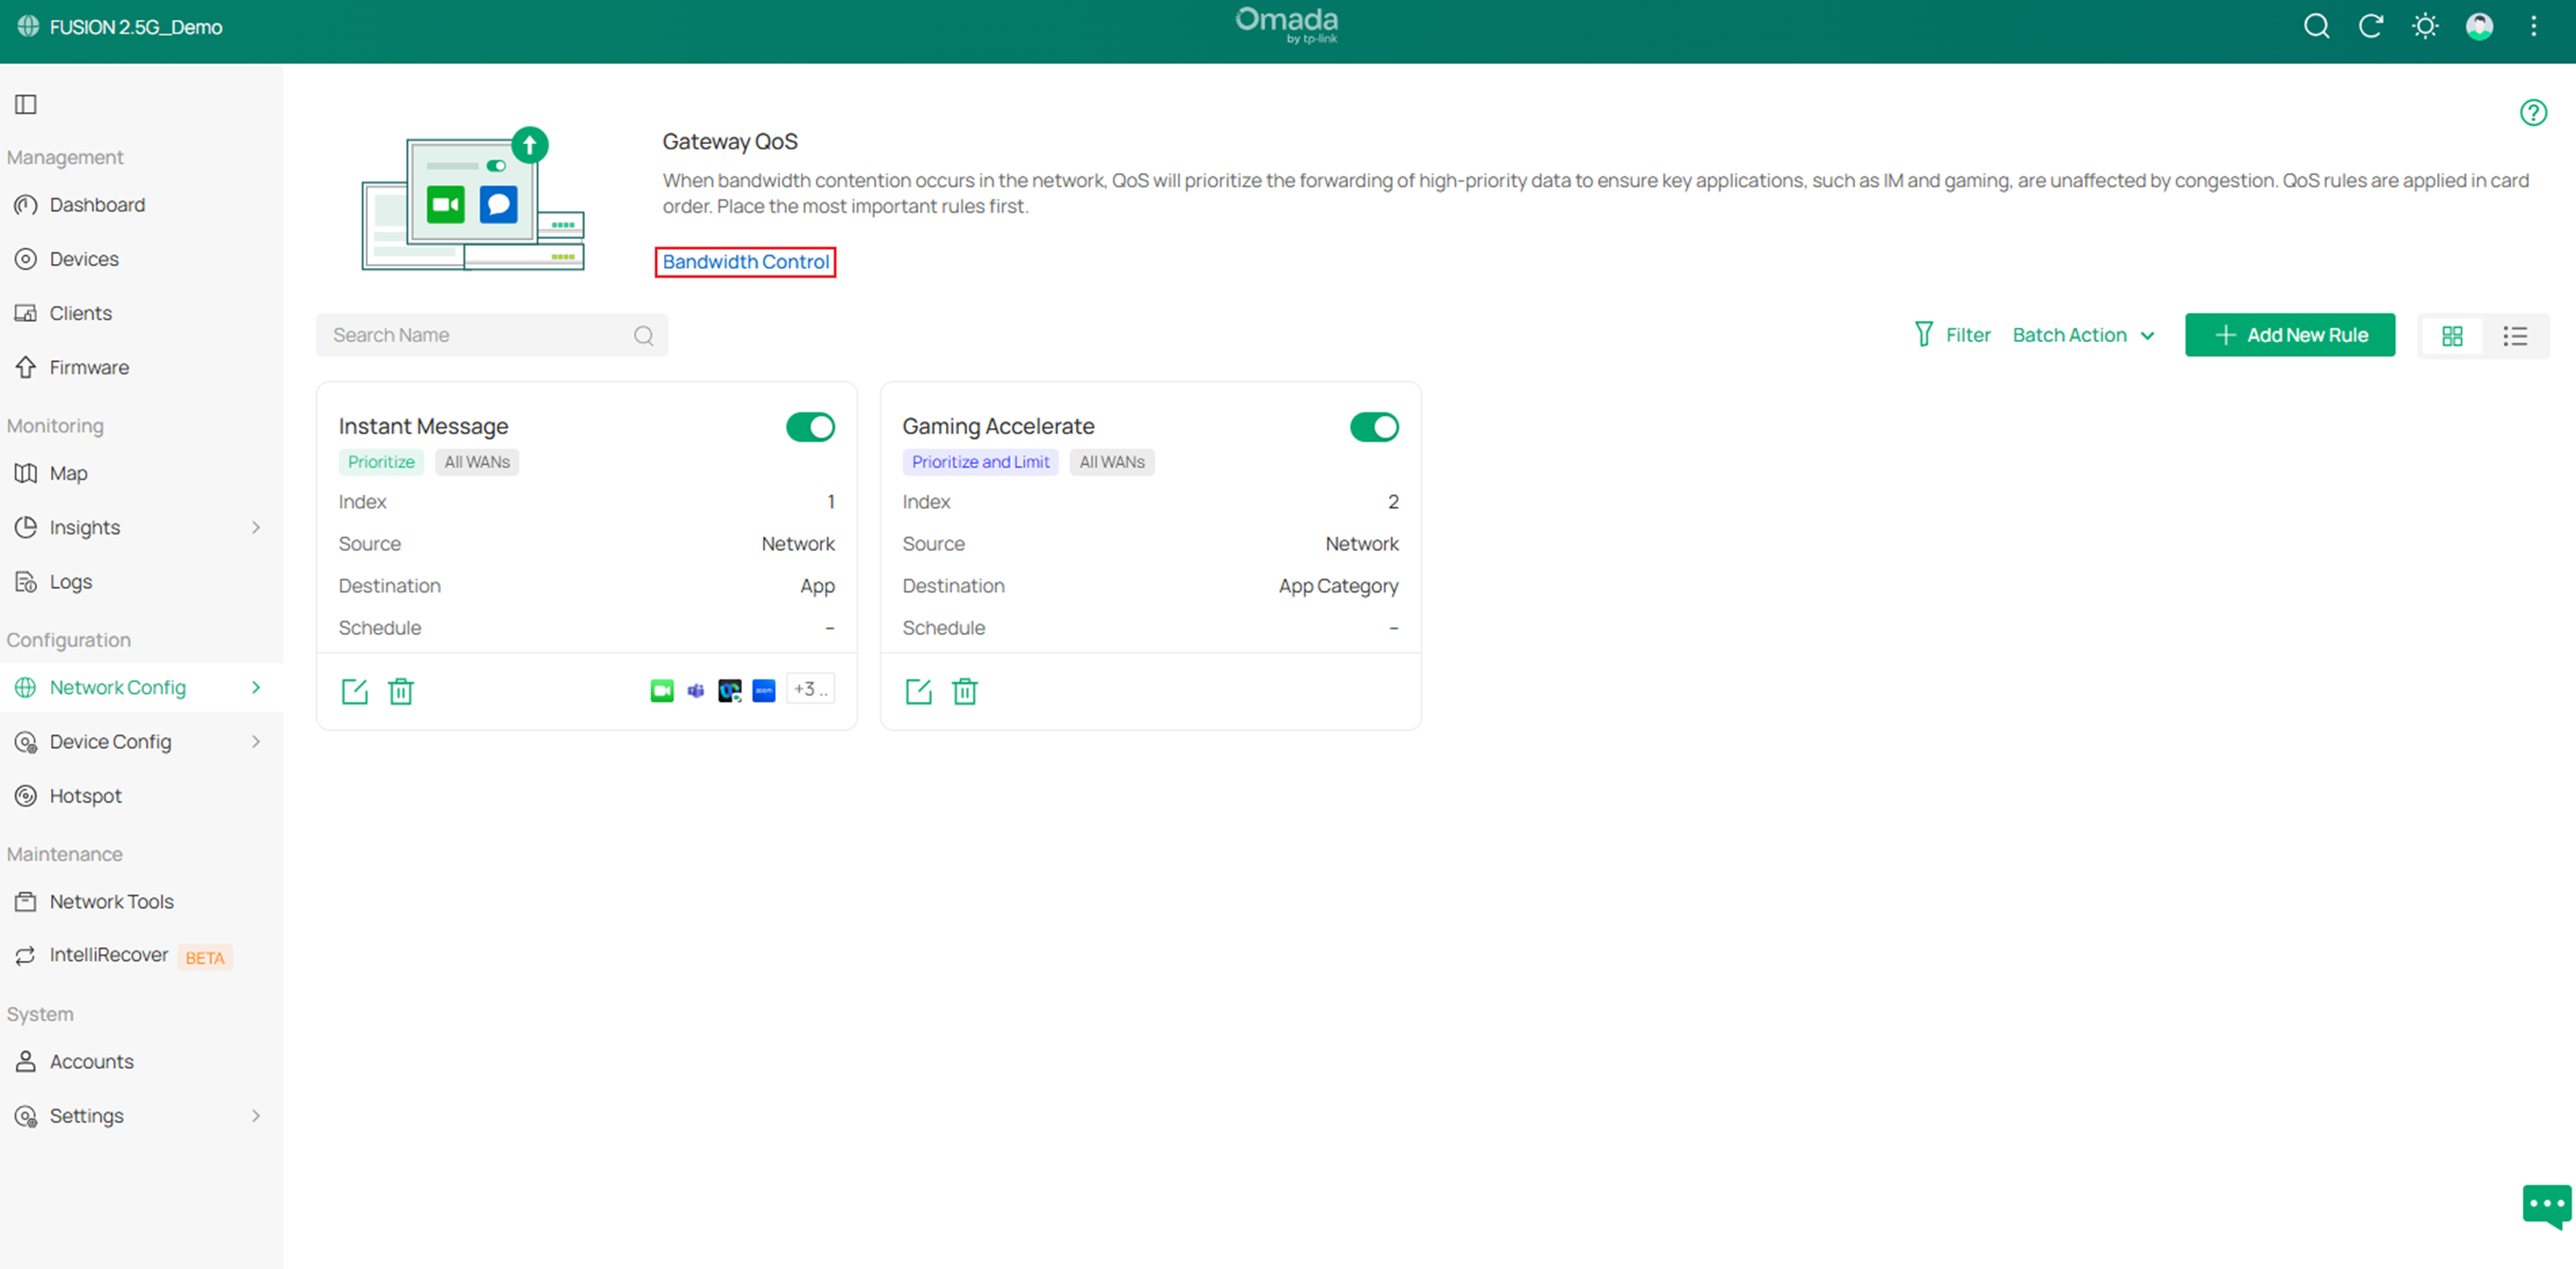Expand the Settings submenu
This screenshot has width=2576, height=1269.
(256, 1115)
